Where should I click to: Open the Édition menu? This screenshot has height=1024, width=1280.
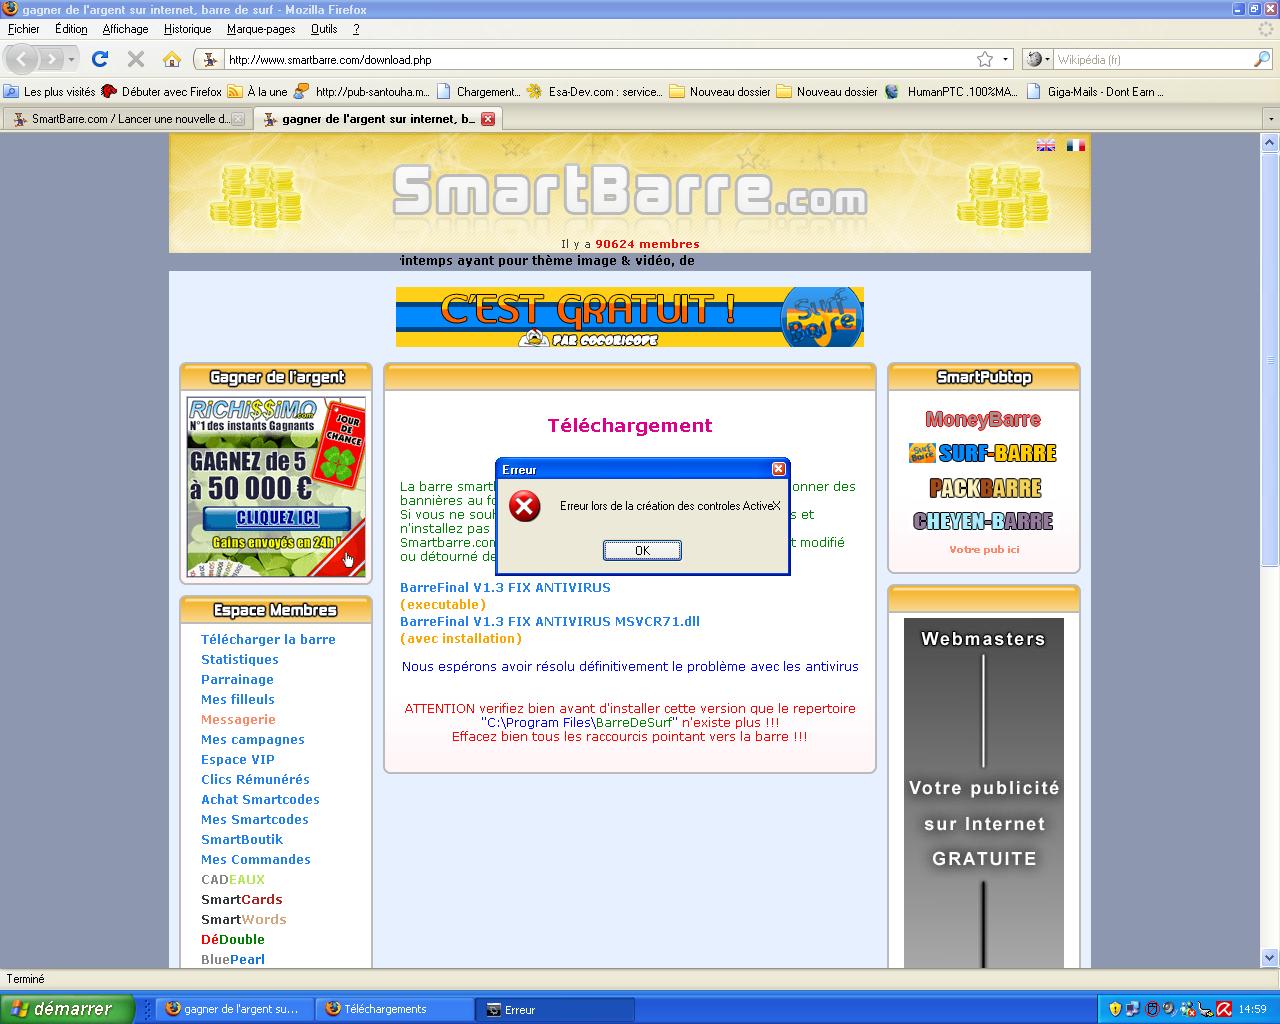[71, 29]
